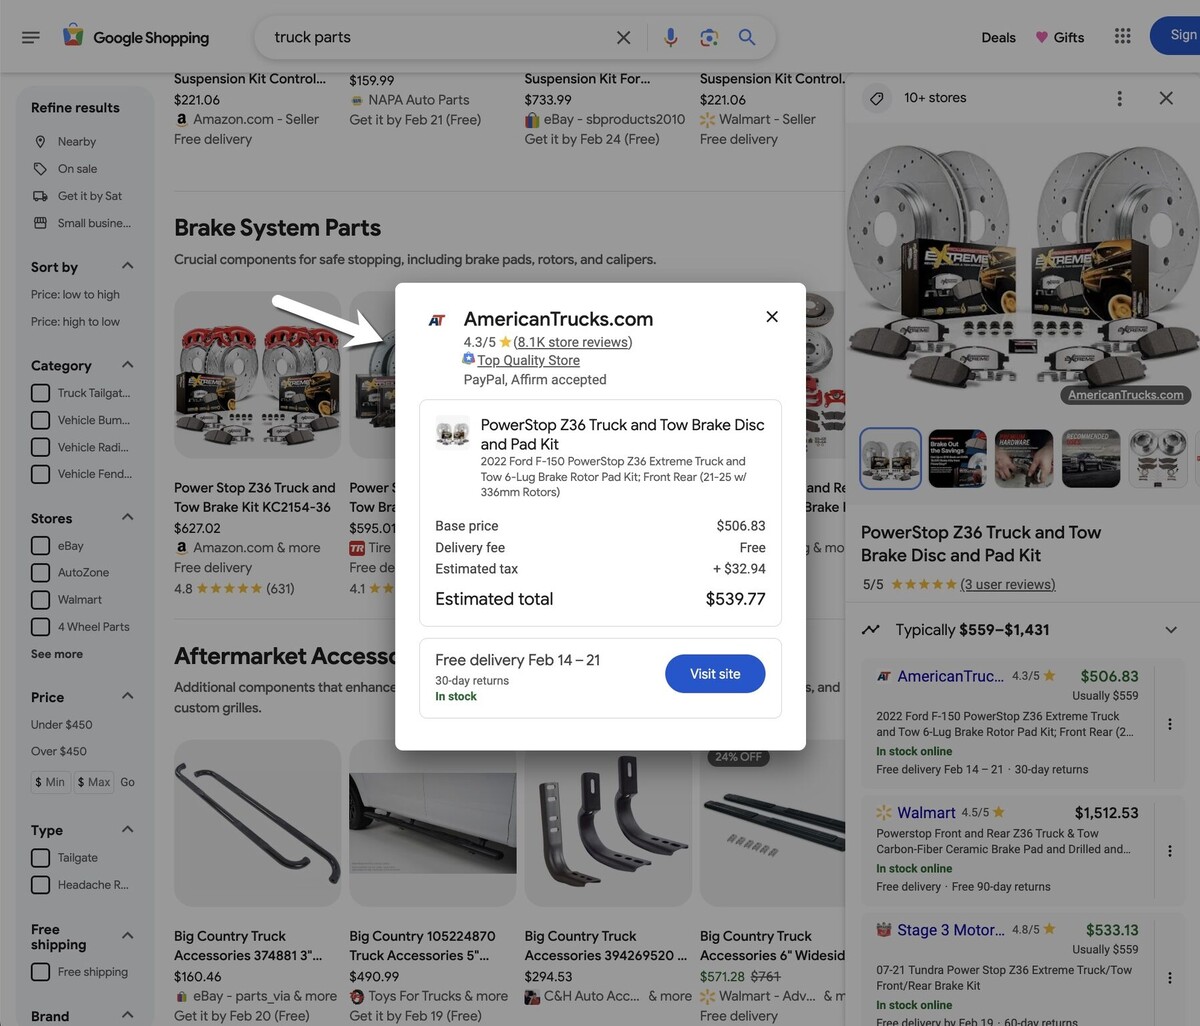Collapse the Free shipping section
The image size is (1200, 1026).
(x=127, y=936)
